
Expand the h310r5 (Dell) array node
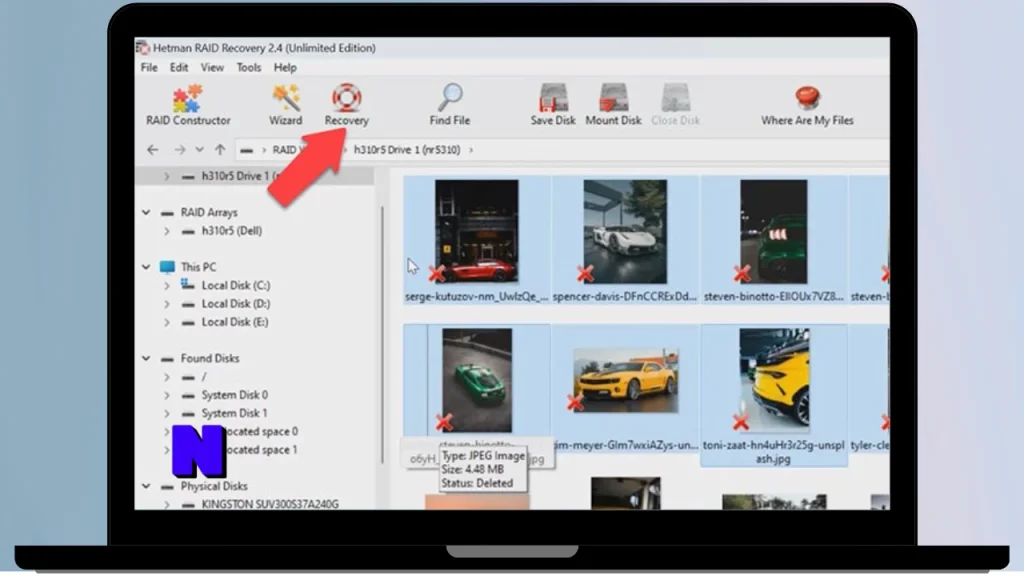point(167,231)
